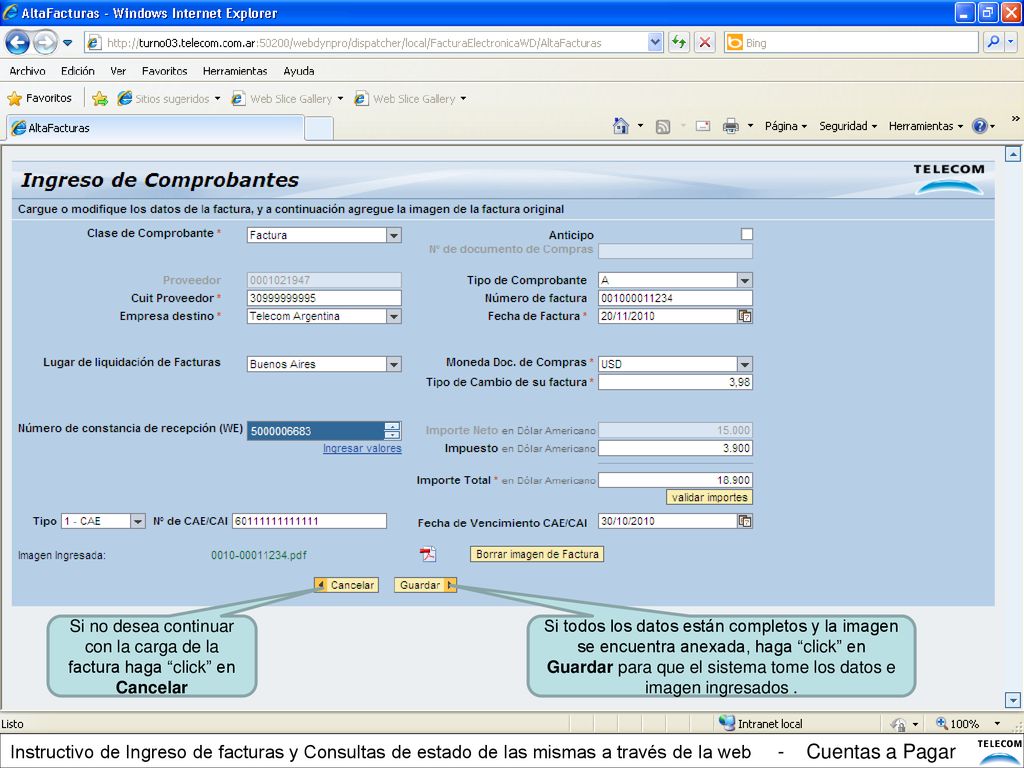
Task: Click the browser Forward arrow button
Action: pyautogui.click(x=45, y=43)
